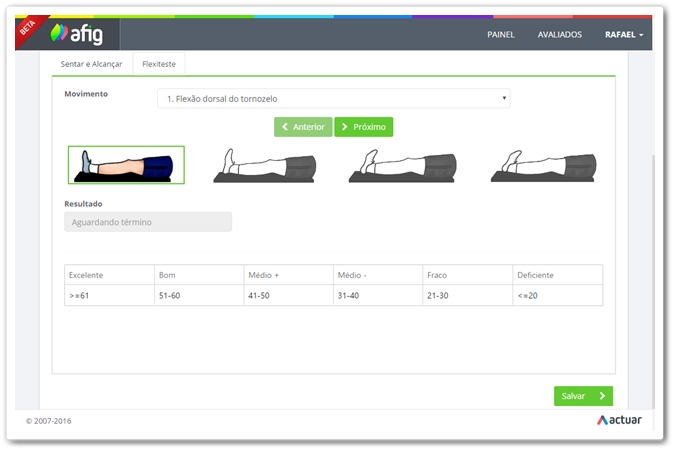The image size is (676, 452).
Task: Click the Resultado field showing Aguardando término
Action: tap(148, 222)
